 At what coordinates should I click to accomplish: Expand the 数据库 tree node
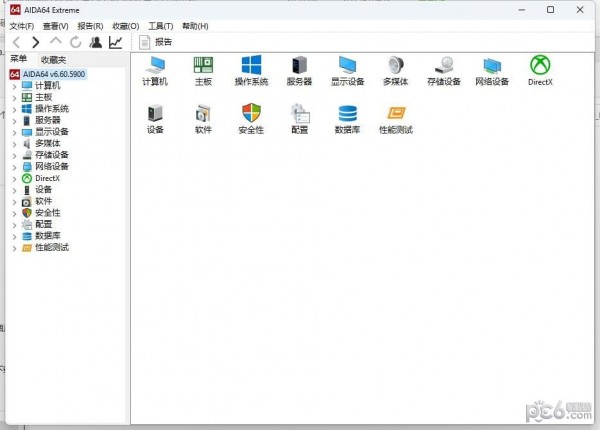pyautogui.click(x=14, y=236)
